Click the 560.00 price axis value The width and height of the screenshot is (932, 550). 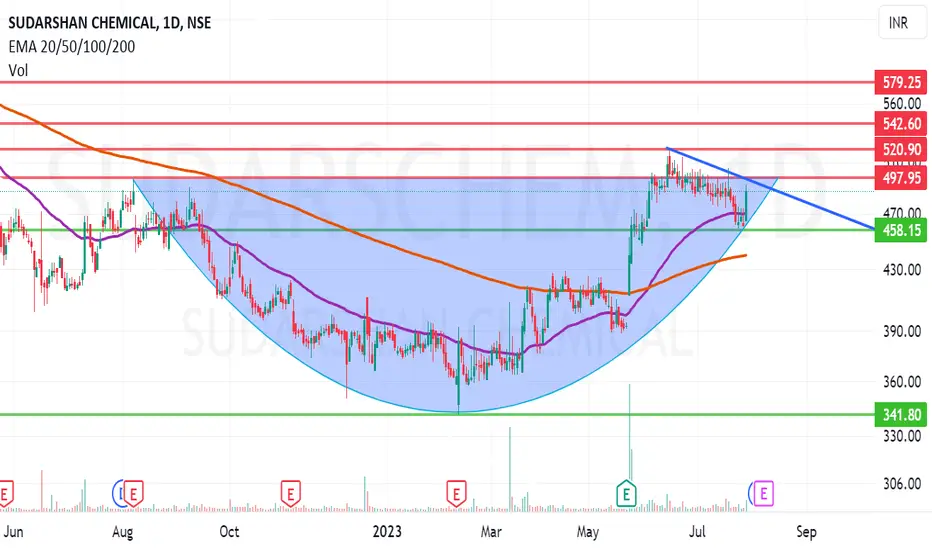[x=902, y=103]
